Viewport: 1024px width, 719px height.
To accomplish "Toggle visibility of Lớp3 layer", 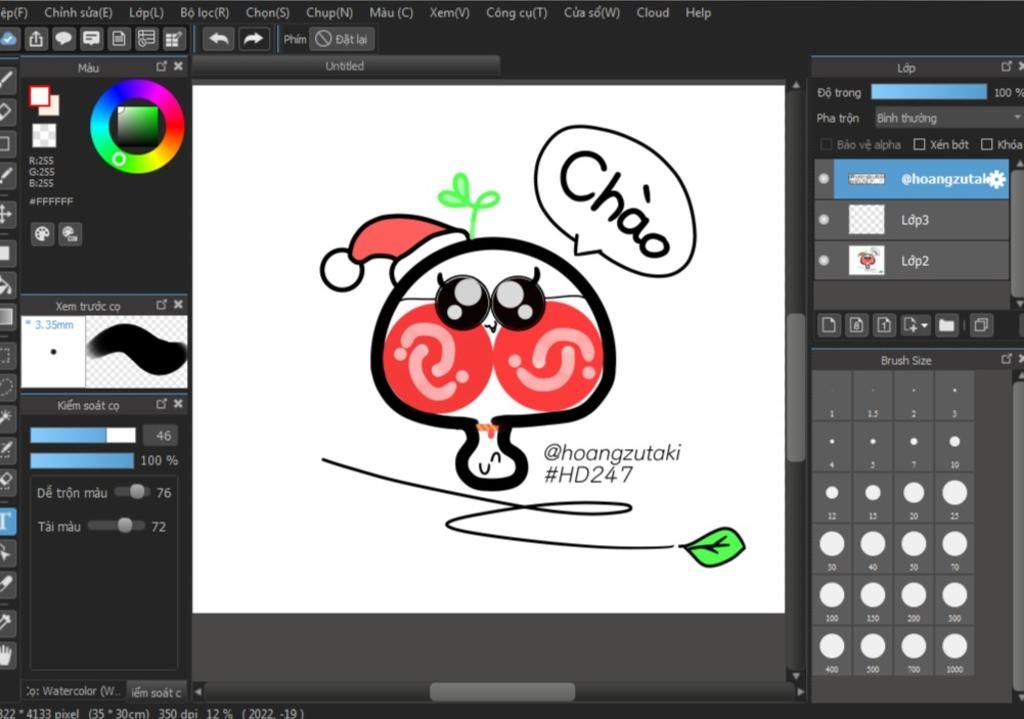I will pyautogui.click(x=824, y=219).
